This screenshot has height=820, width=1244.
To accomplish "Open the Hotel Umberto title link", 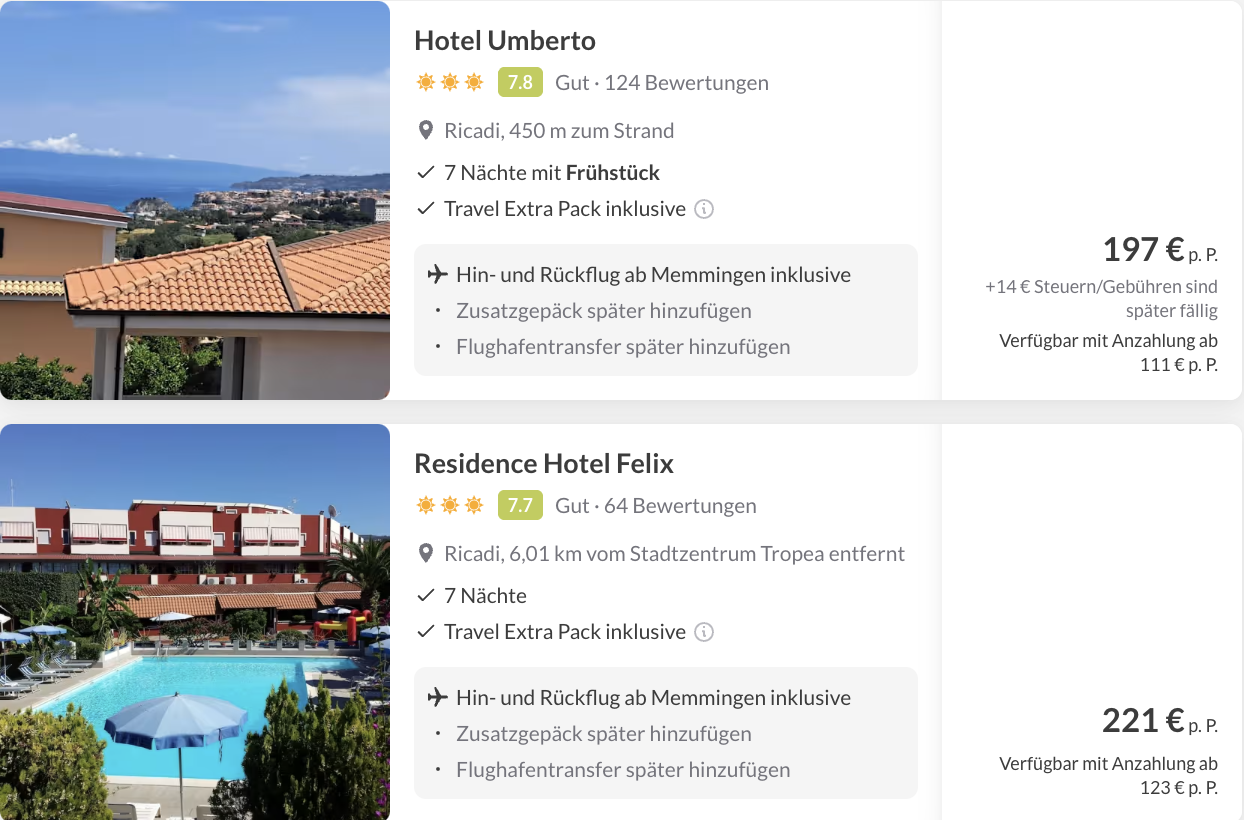I will pos(504,41).
